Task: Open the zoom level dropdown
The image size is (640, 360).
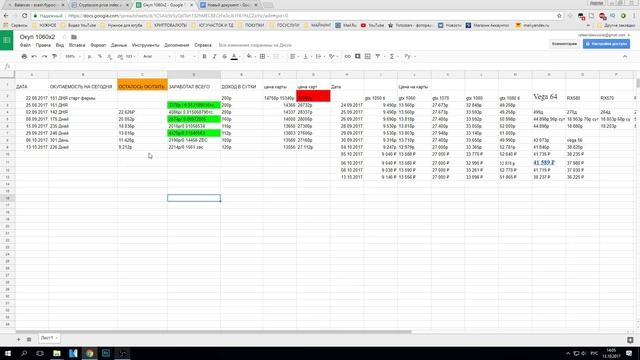Action: (x=73, y=56)
